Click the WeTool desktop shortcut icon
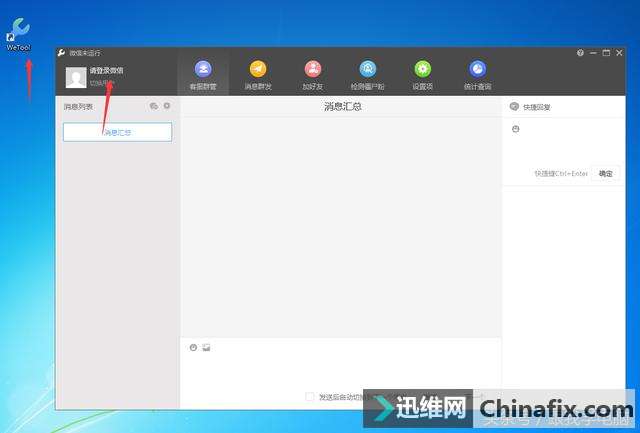Screen dimensions: 640x433 click(x=18, y=32)
